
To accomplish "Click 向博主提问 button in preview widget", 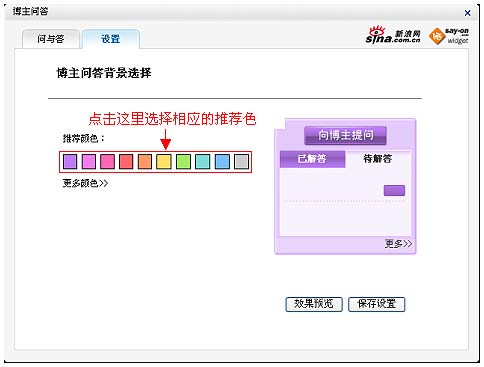I will 345,136.
